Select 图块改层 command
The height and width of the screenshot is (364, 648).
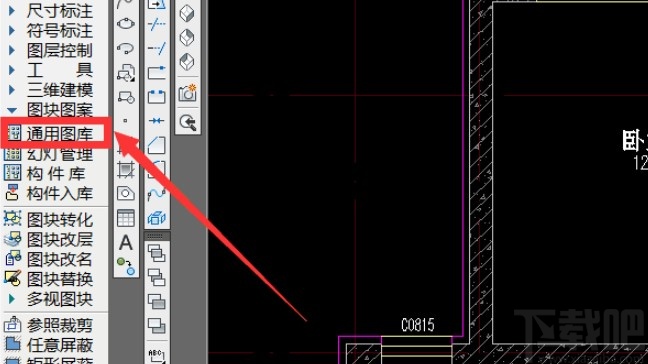[48, 240]
